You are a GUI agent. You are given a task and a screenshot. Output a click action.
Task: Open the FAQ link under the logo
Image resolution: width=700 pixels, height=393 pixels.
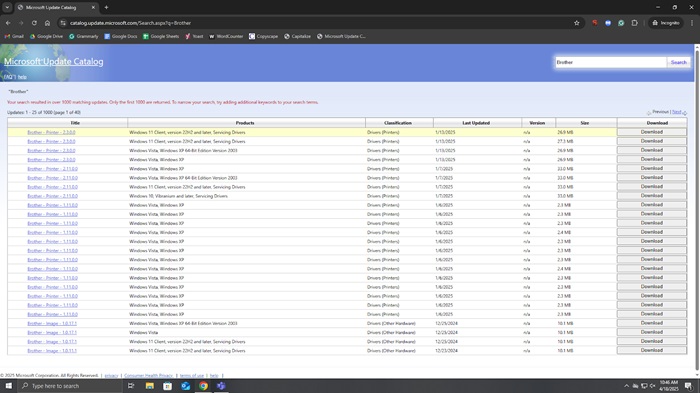(x=9, y=77)
